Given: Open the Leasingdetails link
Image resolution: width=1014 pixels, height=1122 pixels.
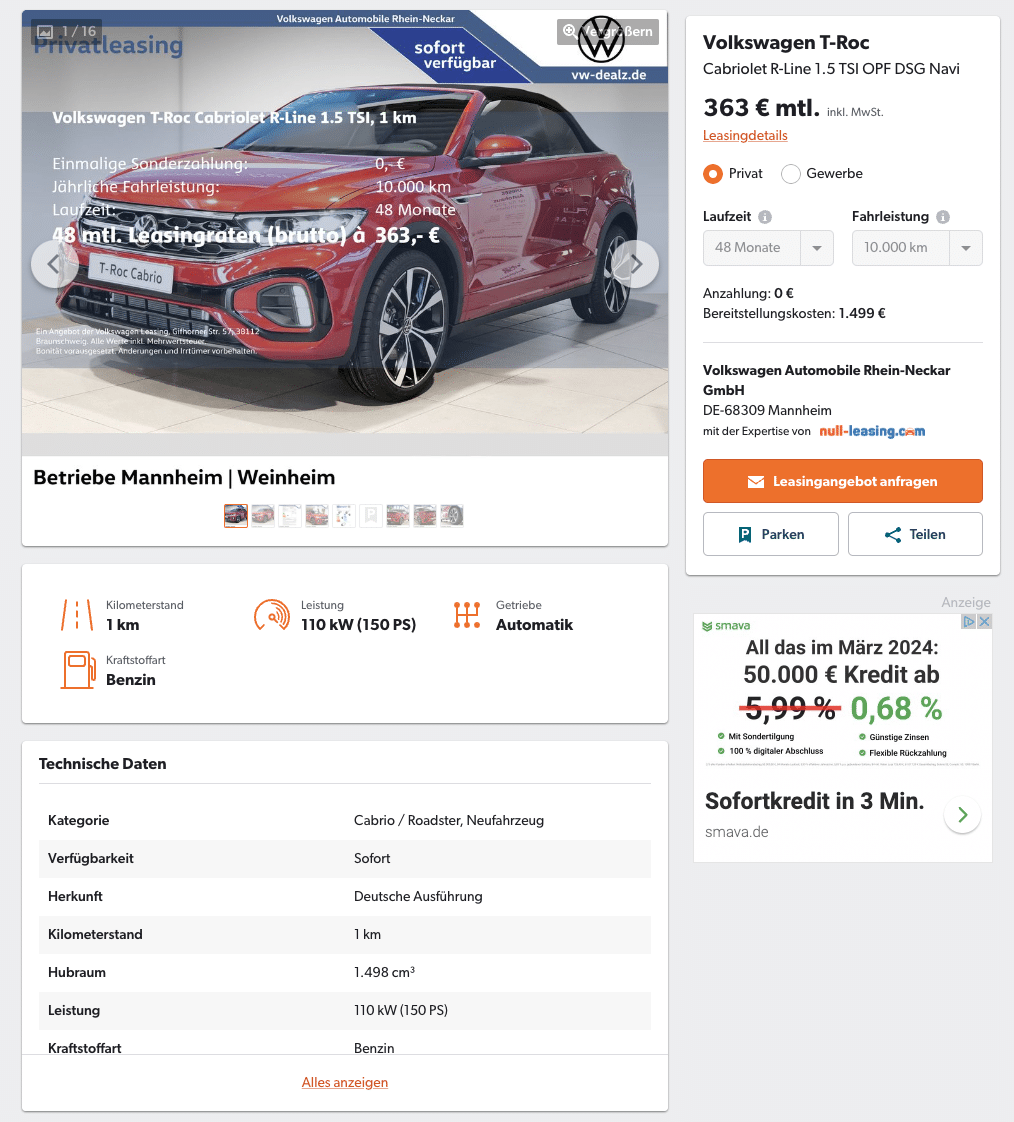Looking at the screenshot, I should (x=745, y=135).
